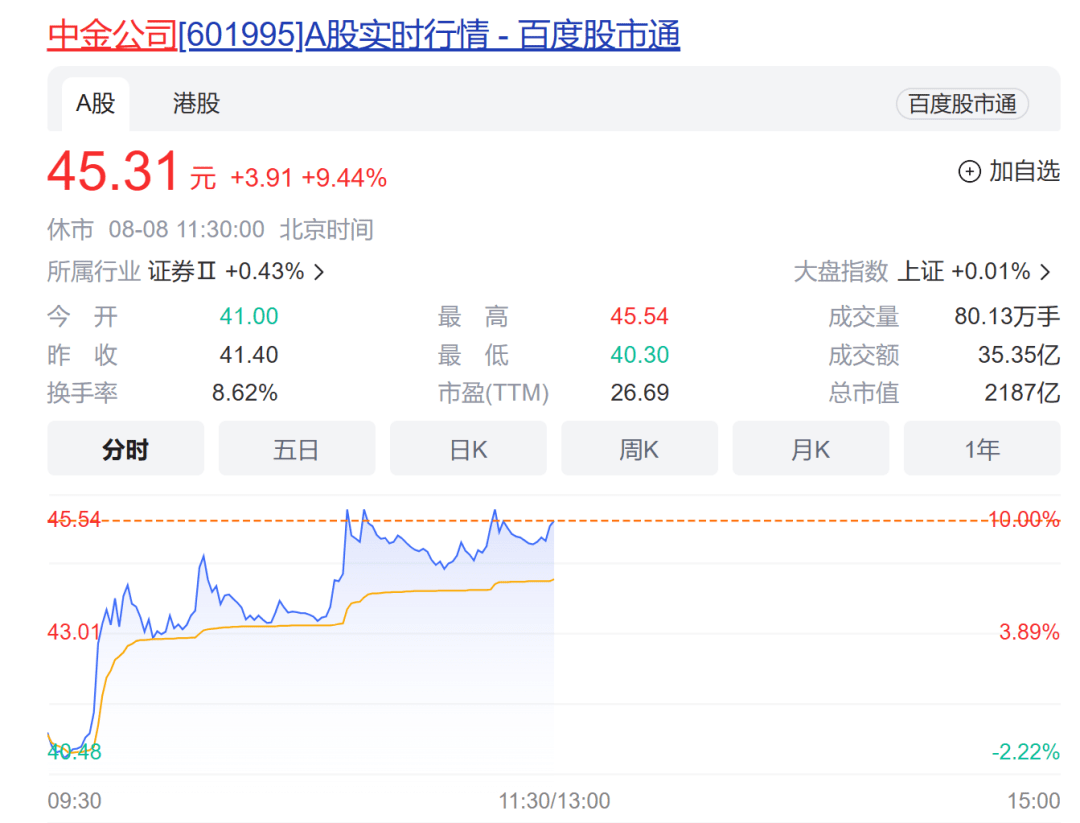This screenshot has height=823, width=1080.
Task: Open the 证券Ⅱ industry link
Action: coord(183,272)
